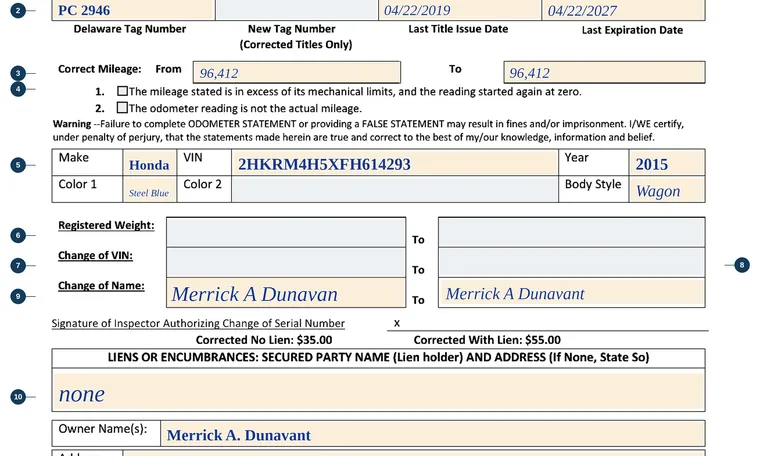Click the Correct Mileage From field

pyautogui.click(x=297, y=72)
